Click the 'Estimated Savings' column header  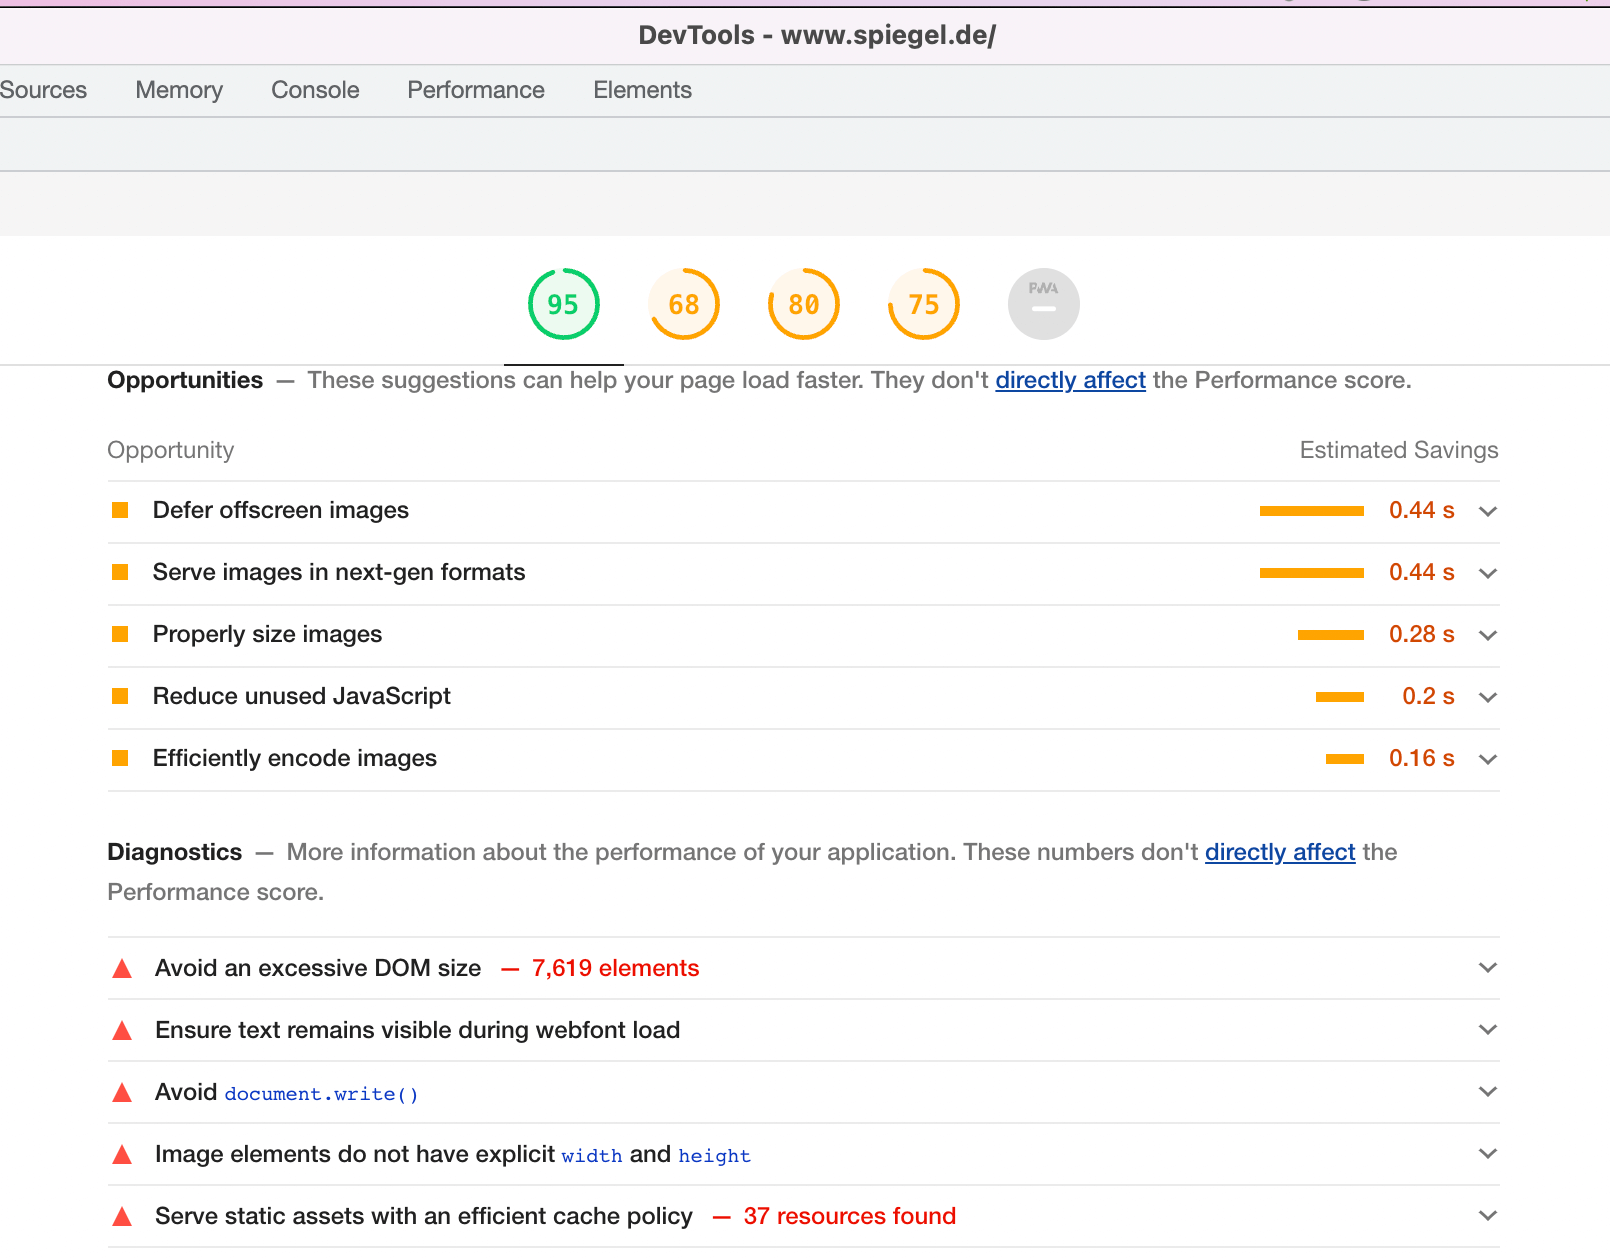tap(1399, 450)
